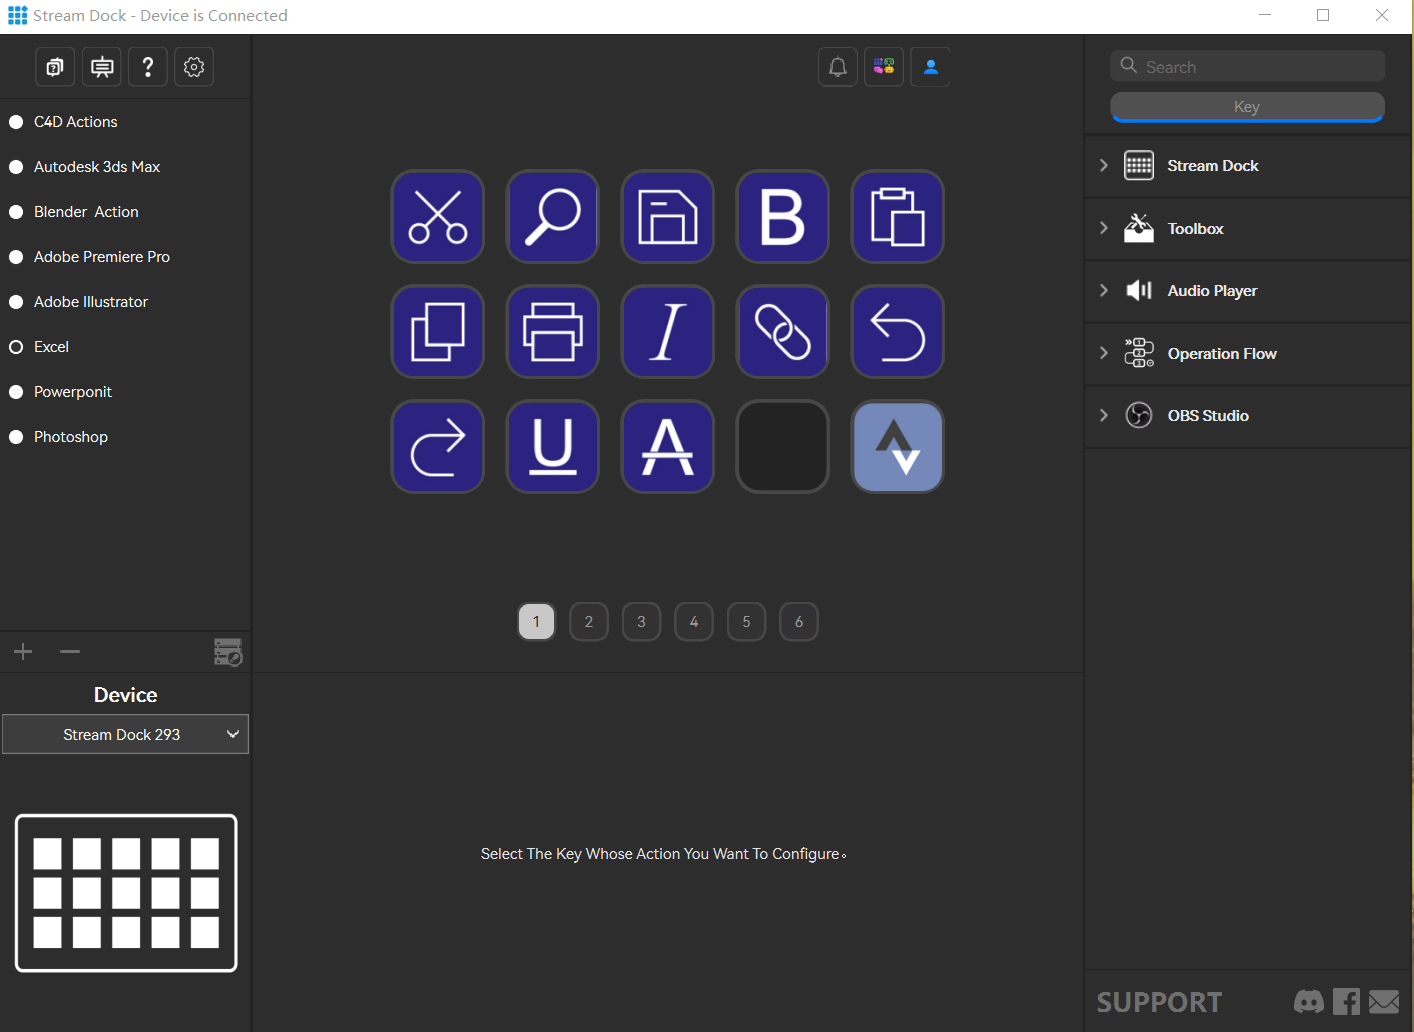Select the Underline U key
The image size is (1414, 1032).
click(x=553, y=447)
